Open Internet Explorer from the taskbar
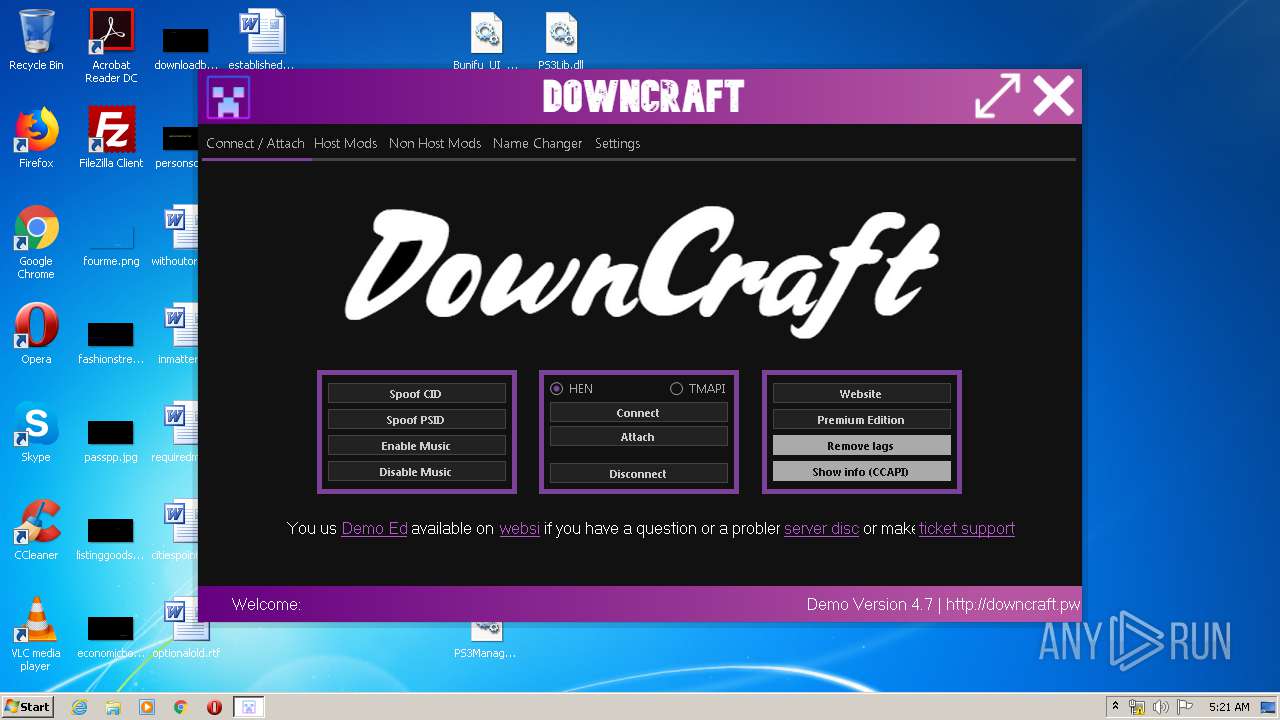Image resolution: width=1280 pixels, height=720 pixels. [x=79, y=707]
